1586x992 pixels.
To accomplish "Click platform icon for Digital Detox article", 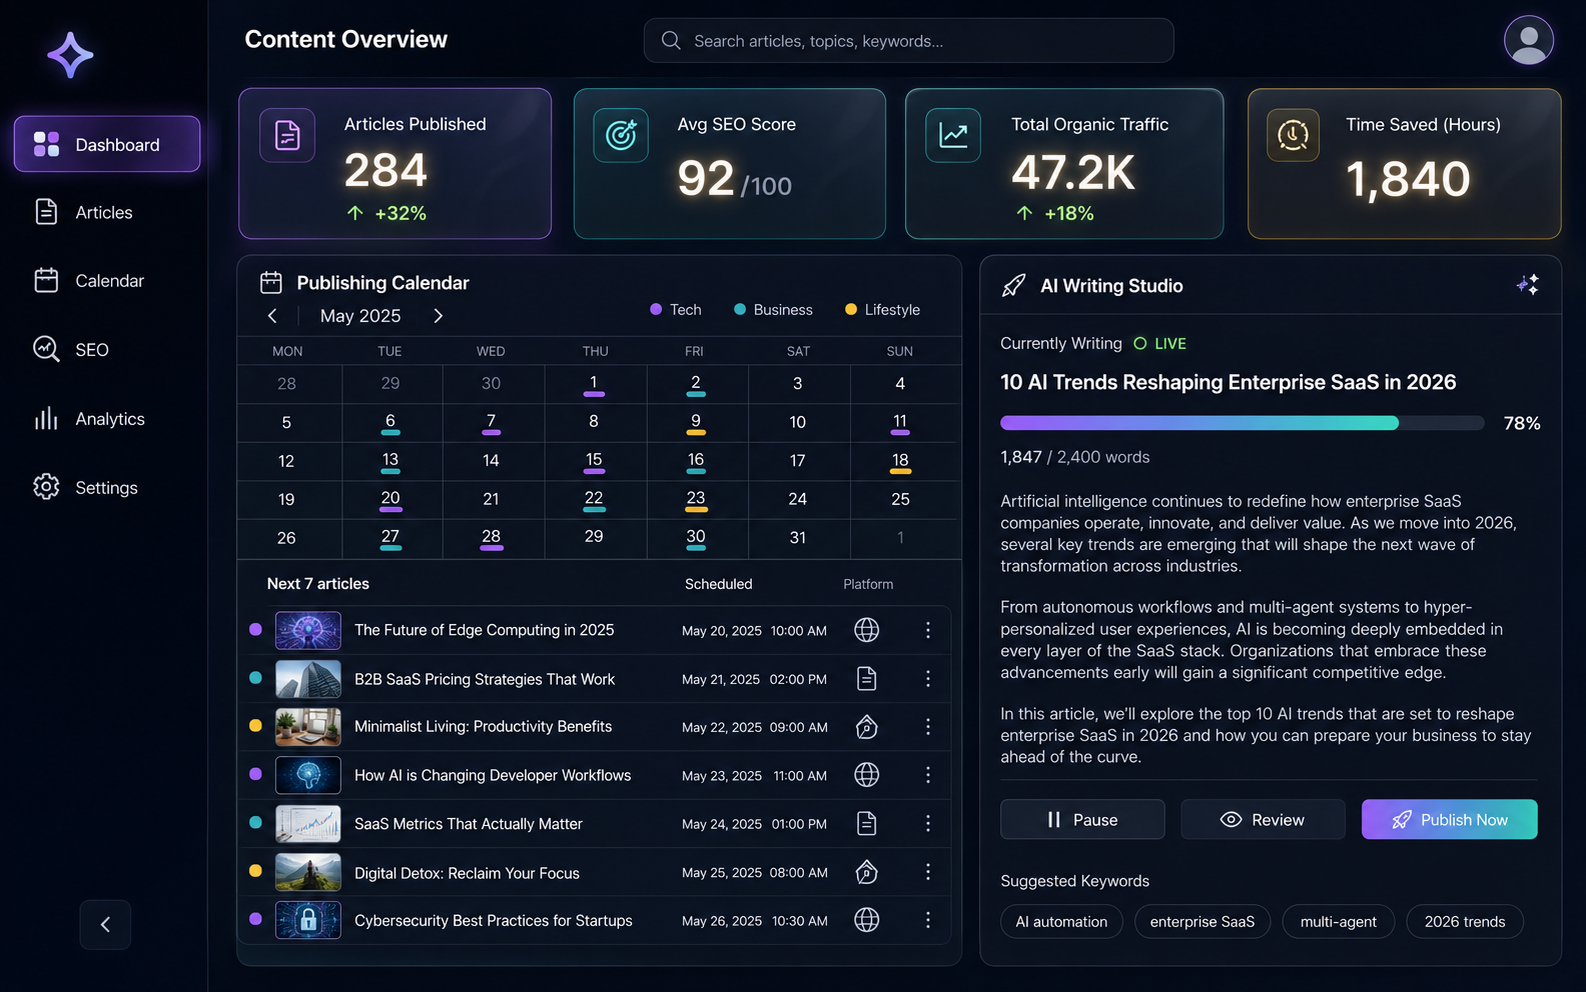I will [x=867, y=872].
